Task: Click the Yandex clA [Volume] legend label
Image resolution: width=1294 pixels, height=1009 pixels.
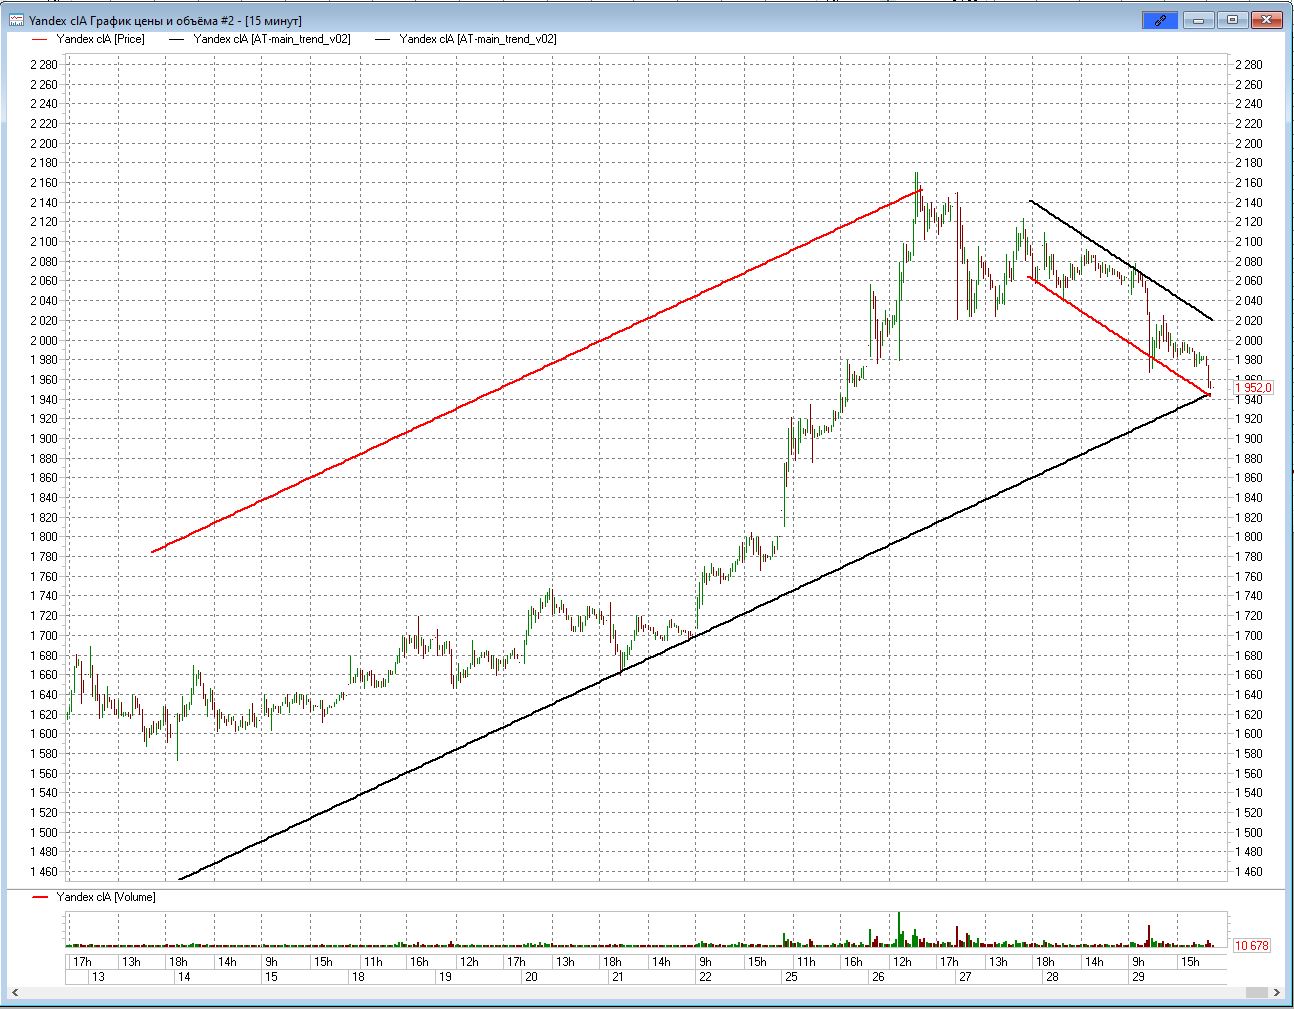Action: point(105,897)
